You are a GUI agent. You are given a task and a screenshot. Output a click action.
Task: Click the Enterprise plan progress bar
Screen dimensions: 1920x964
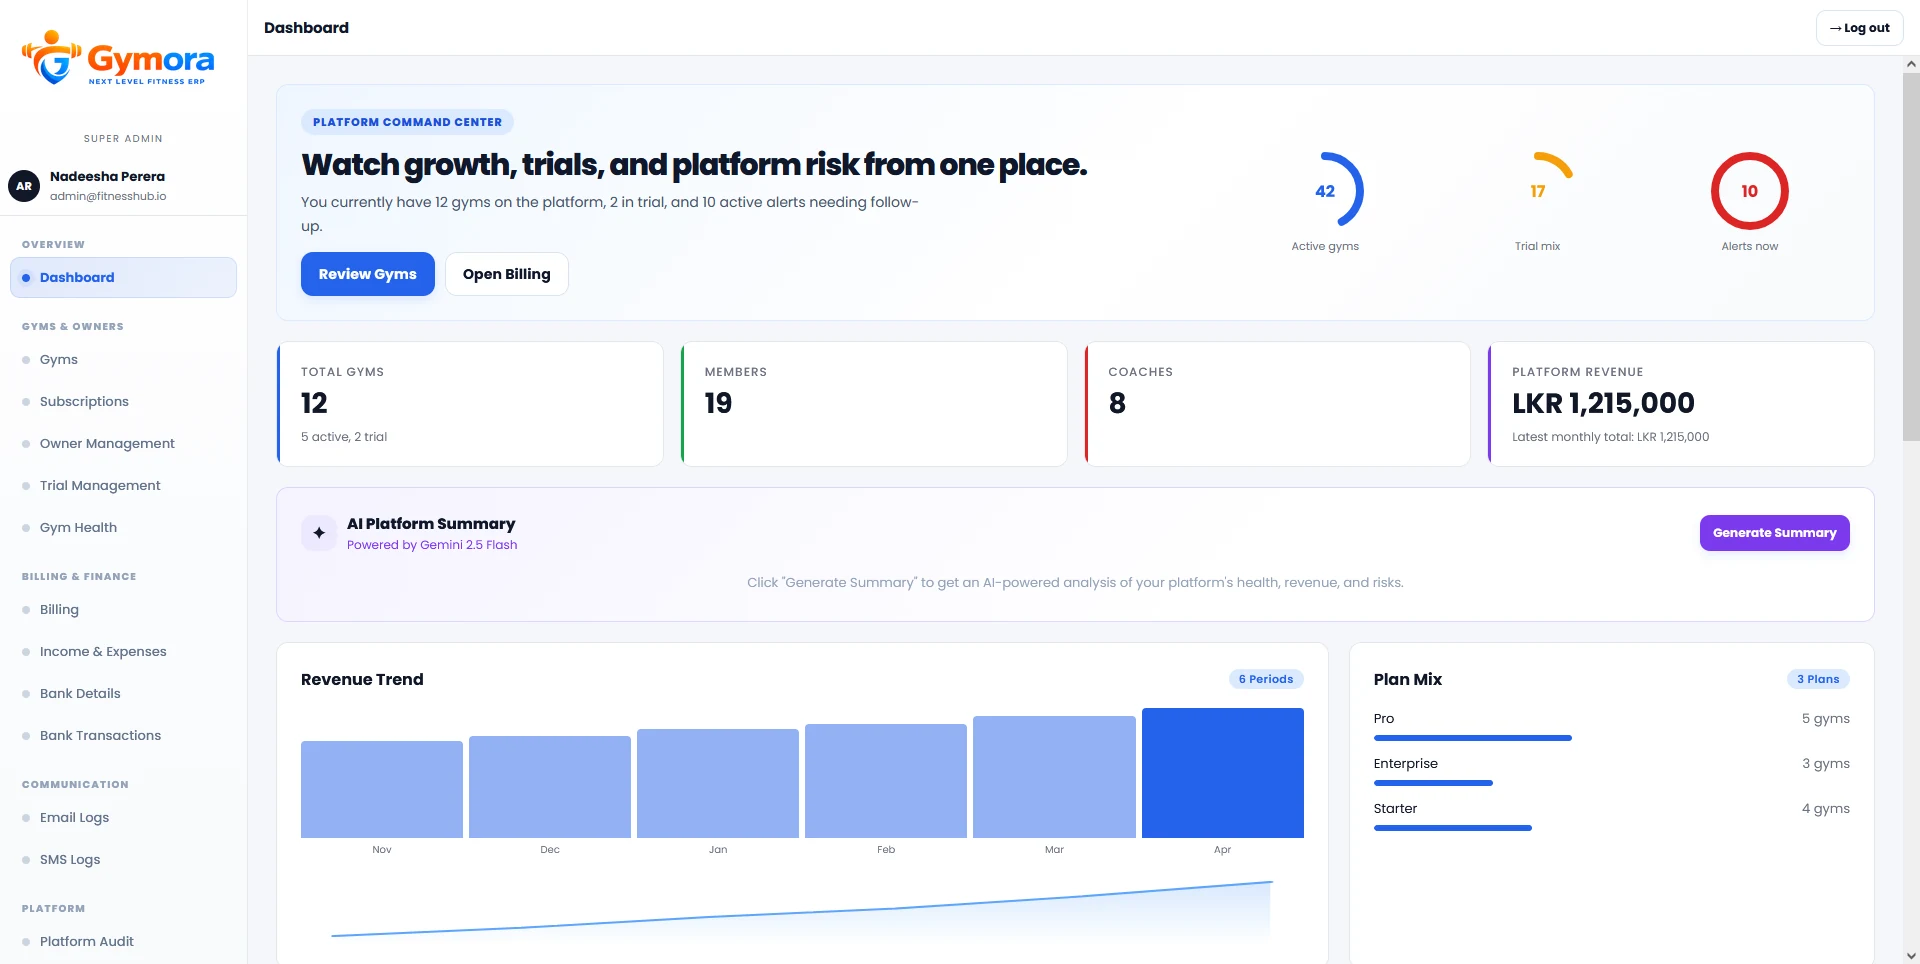coord(1433,783)
